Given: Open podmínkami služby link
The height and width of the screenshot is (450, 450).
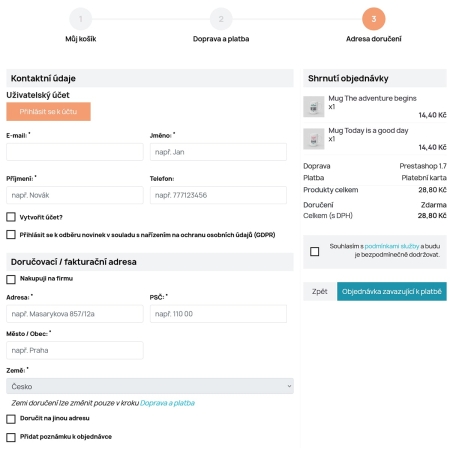Looking at the screenshot, I should tap(392, 246).
